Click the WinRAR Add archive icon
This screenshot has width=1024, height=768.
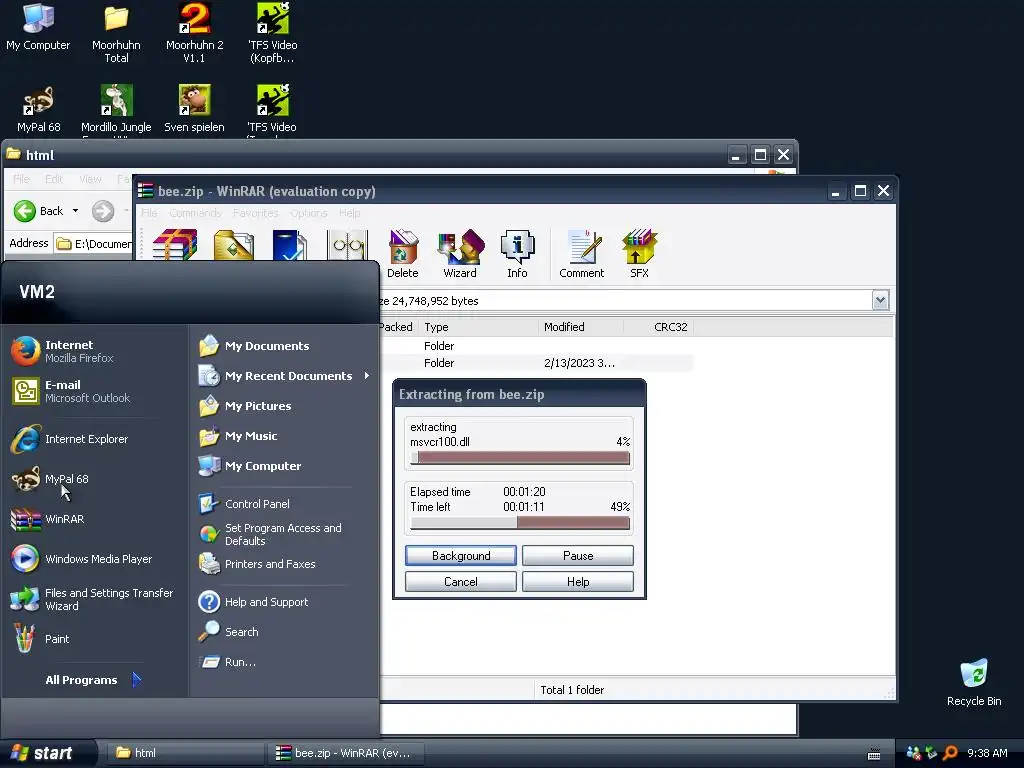point(174,244)
